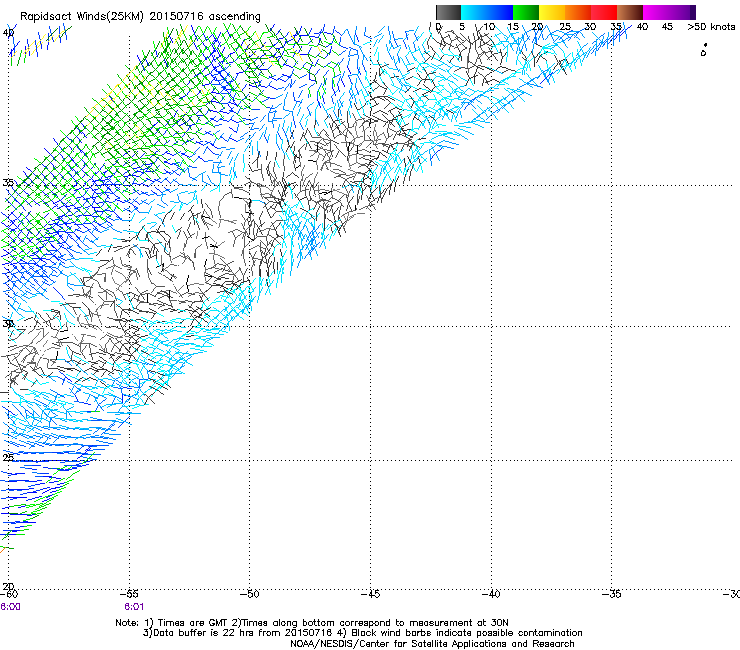The image size is (740, 650).
Task: Click the 35 latitude axis label
Action: coord(8,182)
